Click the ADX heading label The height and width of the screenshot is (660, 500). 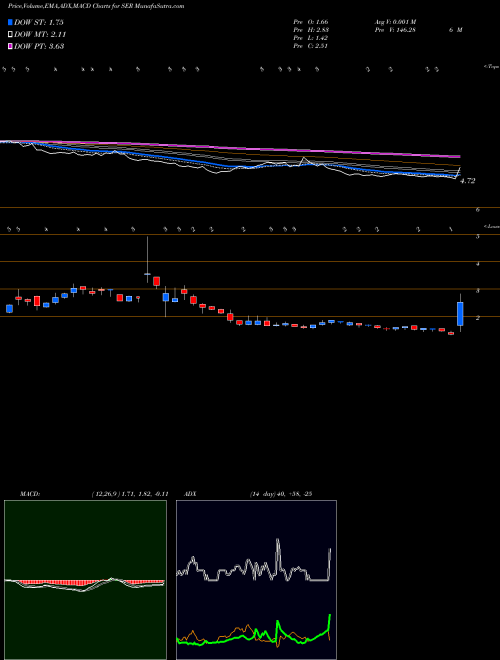191,494
